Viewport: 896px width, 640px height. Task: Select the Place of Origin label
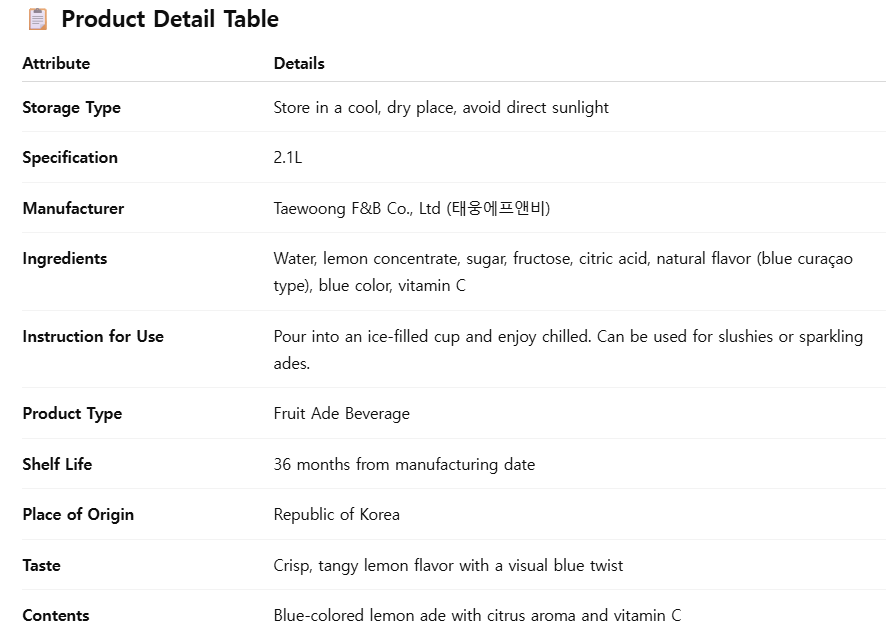[x=78, y=515]
